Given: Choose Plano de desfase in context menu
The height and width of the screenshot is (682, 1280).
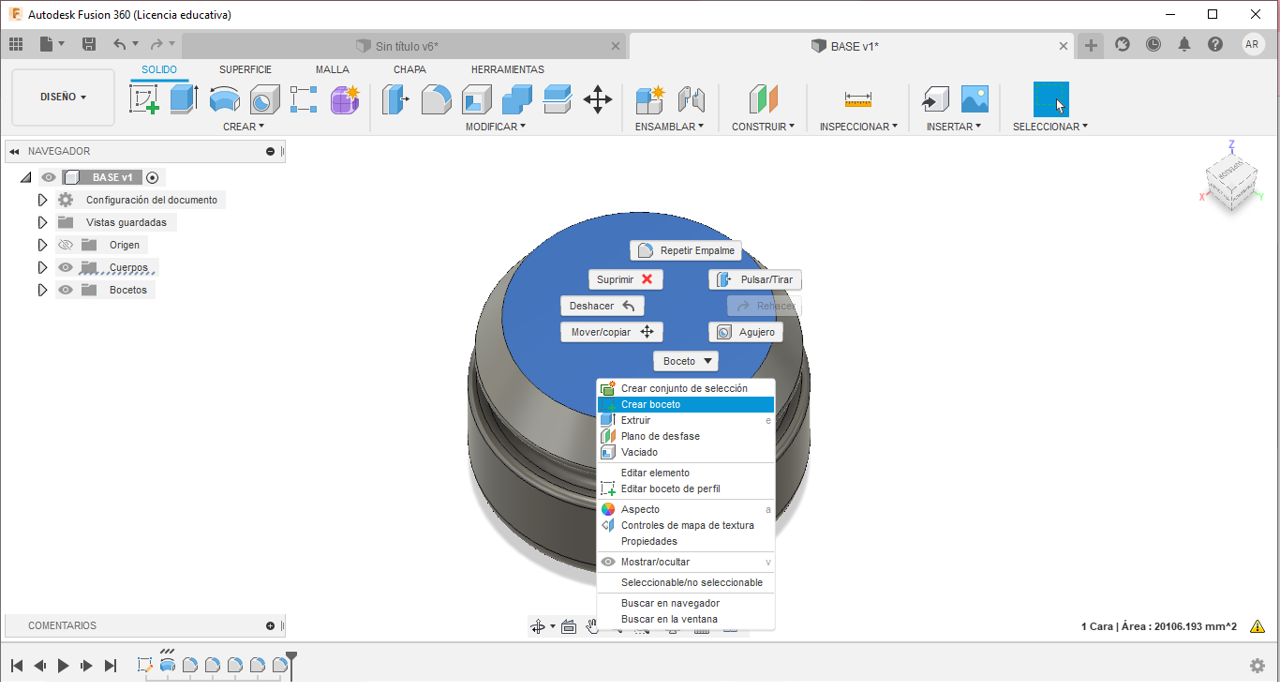Looking at the screenshot, I should tap(685, 437).
